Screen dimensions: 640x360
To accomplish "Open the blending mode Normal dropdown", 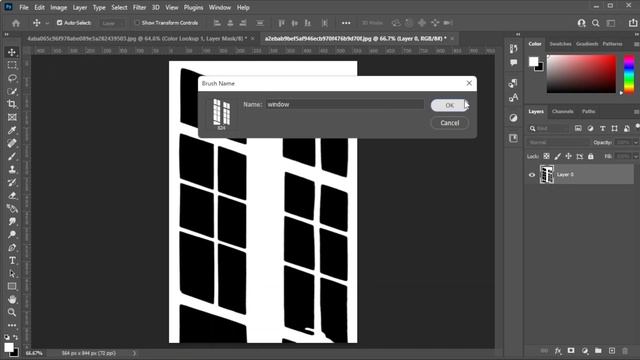I will point(558,142).
